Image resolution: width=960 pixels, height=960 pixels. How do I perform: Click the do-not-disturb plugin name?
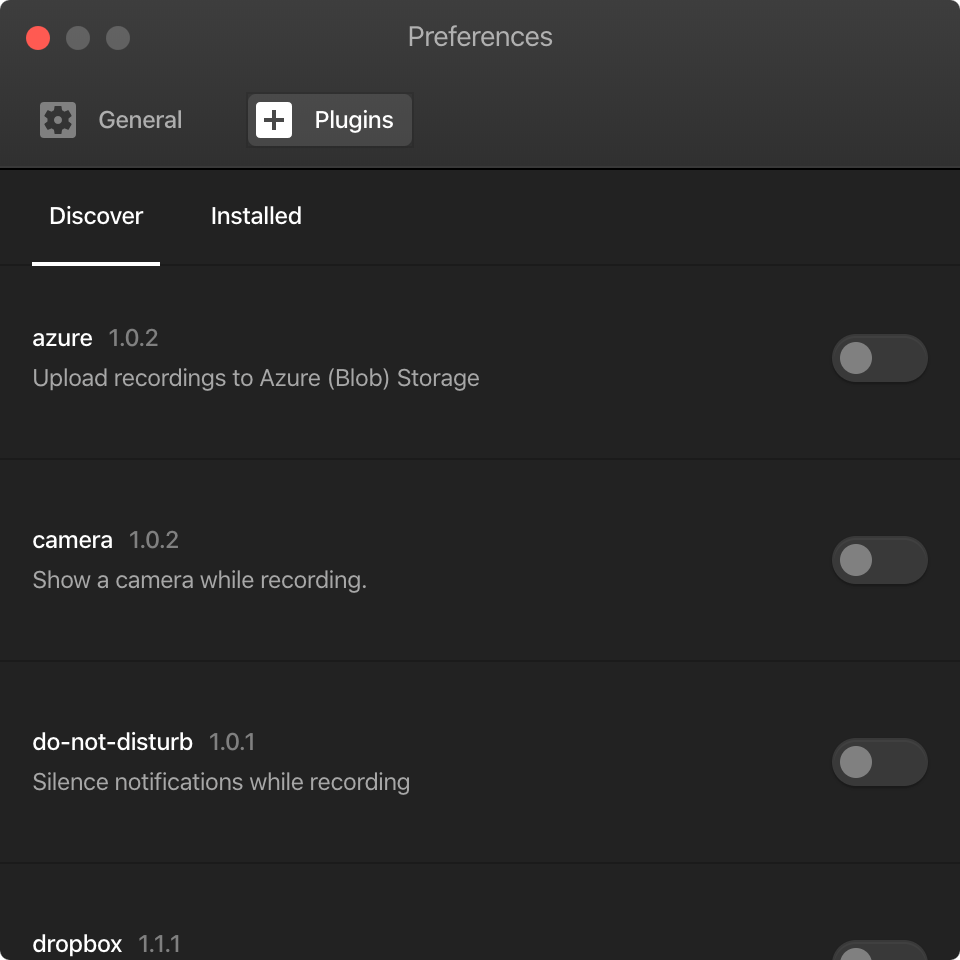113,742
